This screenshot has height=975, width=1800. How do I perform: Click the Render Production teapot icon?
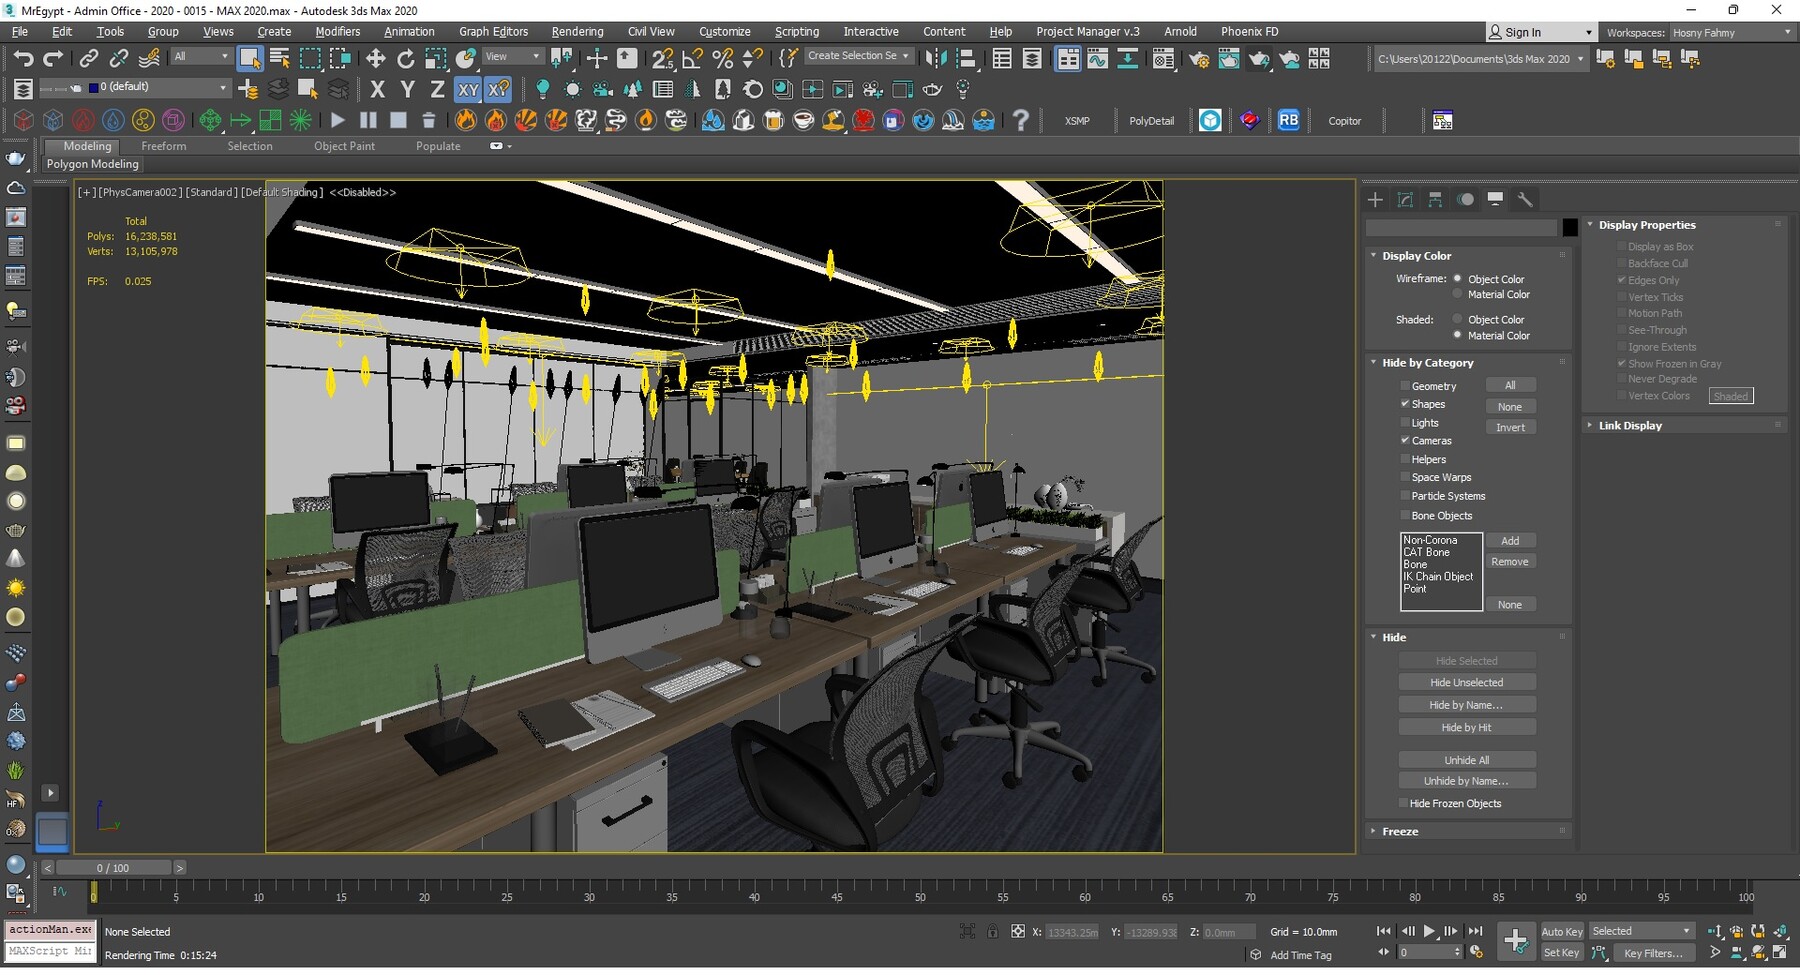tap(1258, 58)
